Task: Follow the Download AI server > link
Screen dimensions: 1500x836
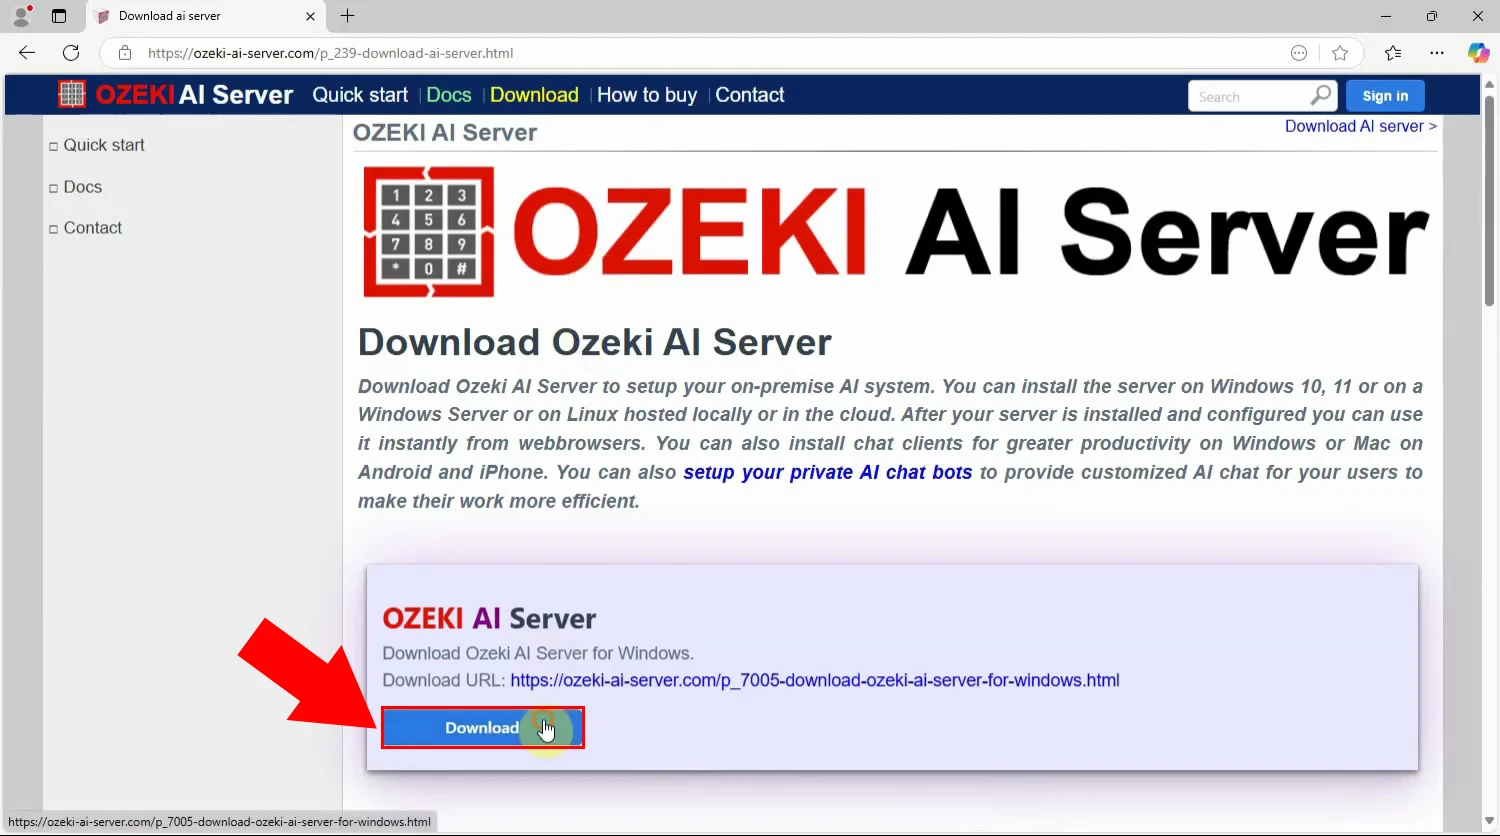Action: tap(1360, 126)
